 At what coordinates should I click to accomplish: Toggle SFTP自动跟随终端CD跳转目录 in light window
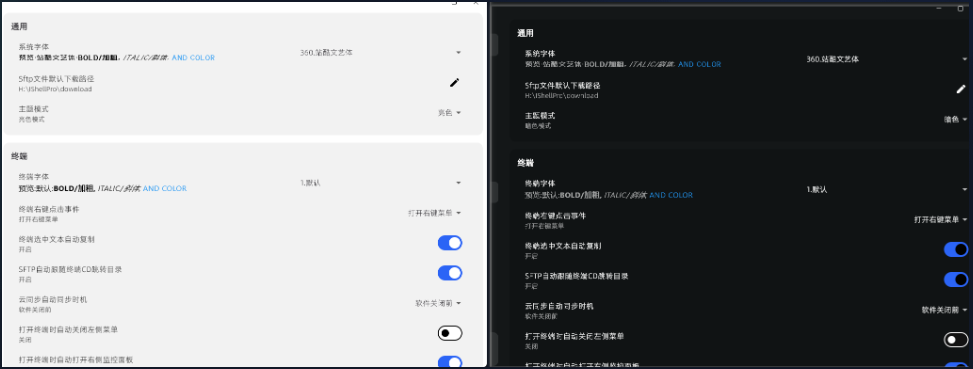450,273
